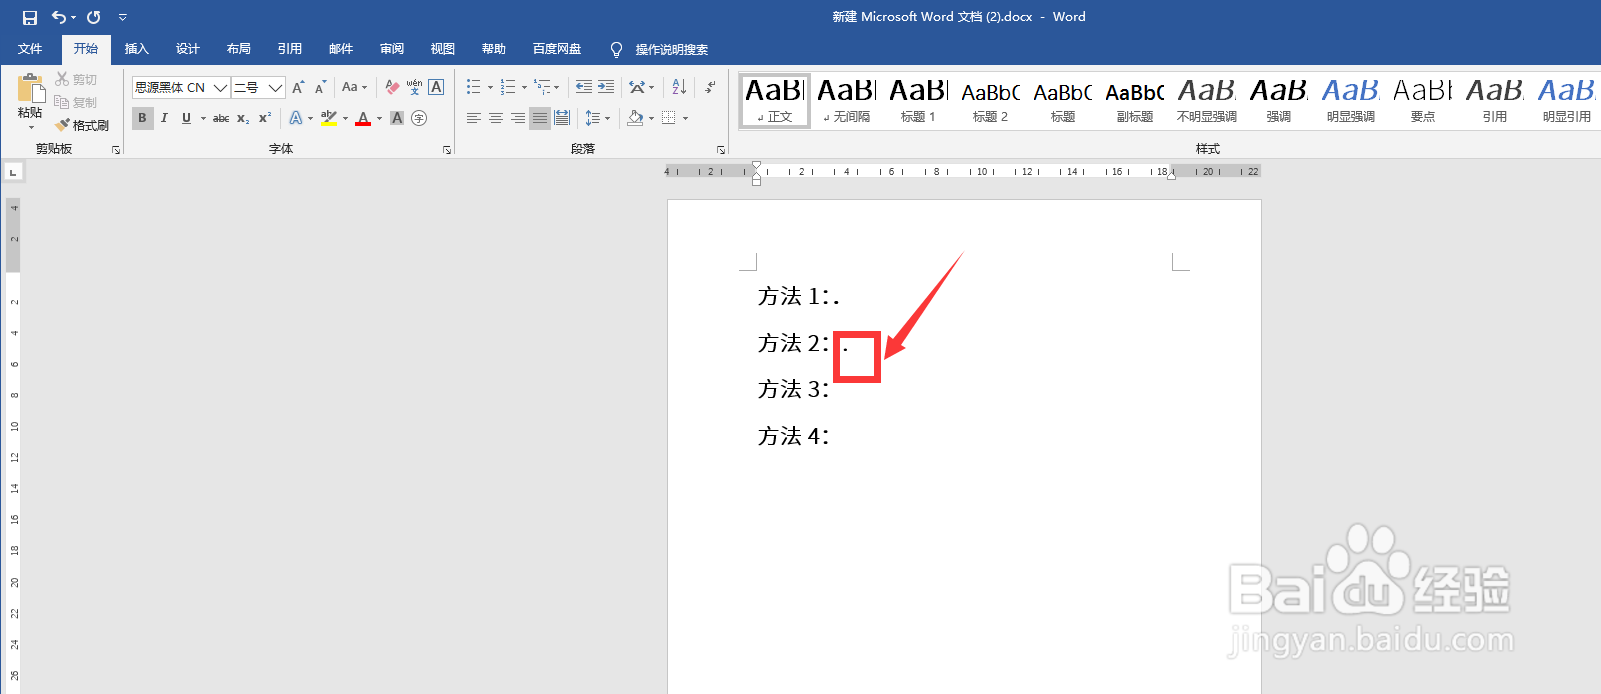Switch to the 布局 Layout tab
The height and width of the screenshot is (694, 1601).
click(238, 49)
